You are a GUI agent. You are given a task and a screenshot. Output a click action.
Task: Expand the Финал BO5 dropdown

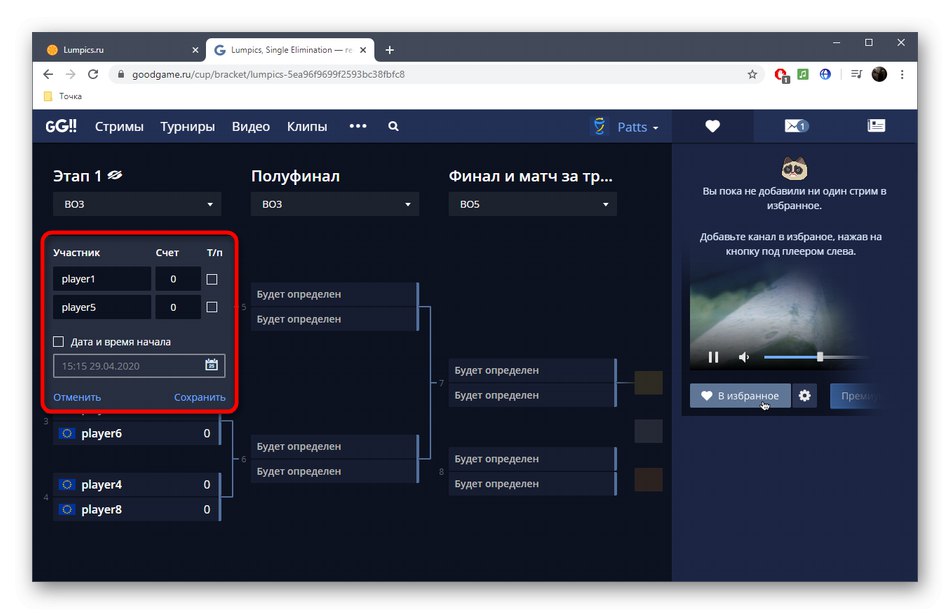pos(533,204)
